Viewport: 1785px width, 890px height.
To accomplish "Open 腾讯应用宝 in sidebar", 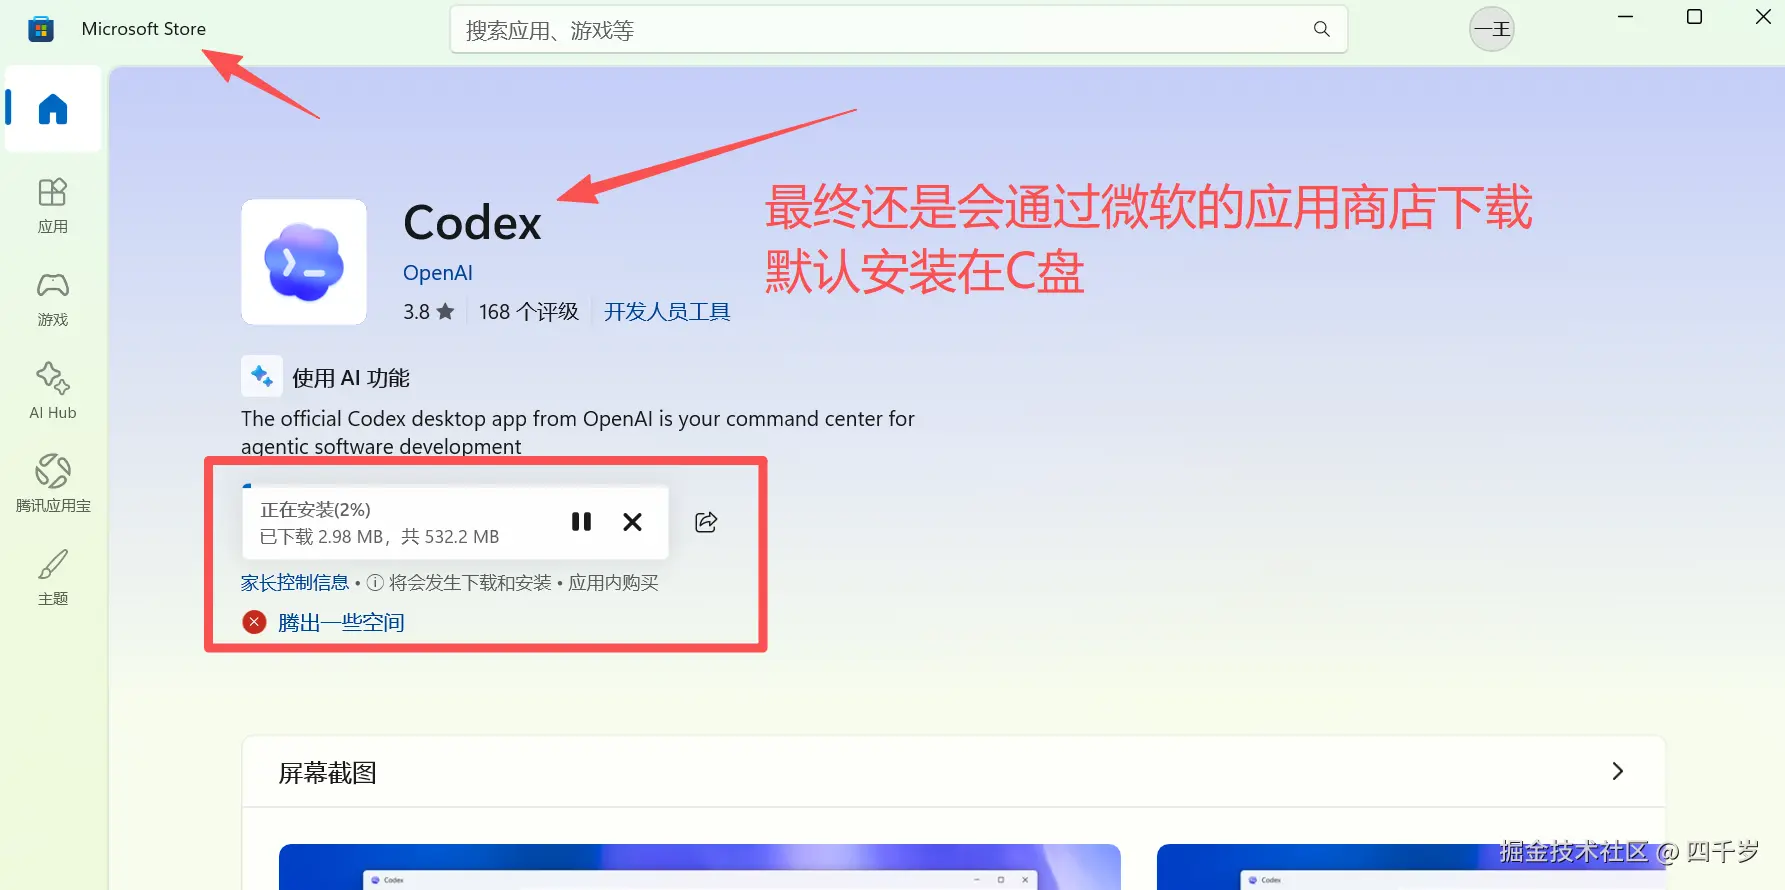I will pyautogui.click(x=53, y=485).
